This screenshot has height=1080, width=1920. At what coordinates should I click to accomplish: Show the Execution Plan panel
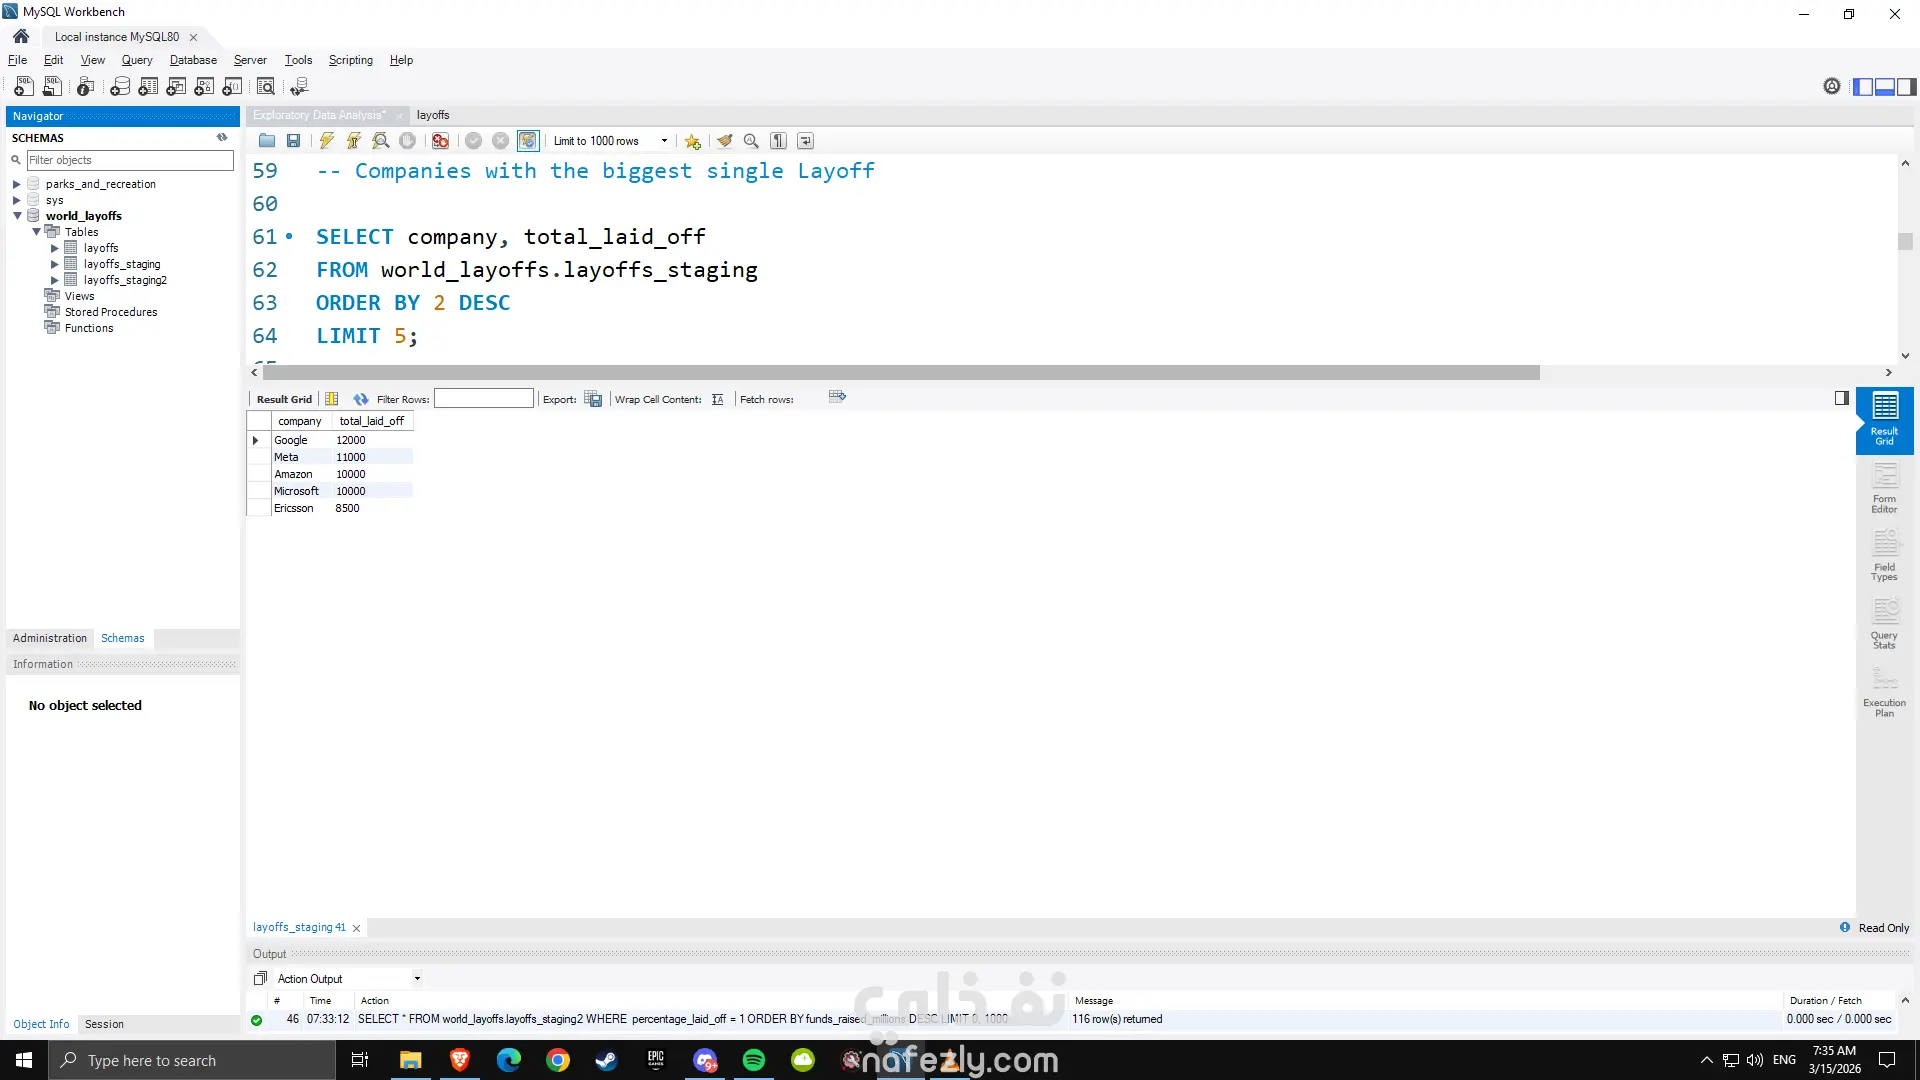(1884, 692)
